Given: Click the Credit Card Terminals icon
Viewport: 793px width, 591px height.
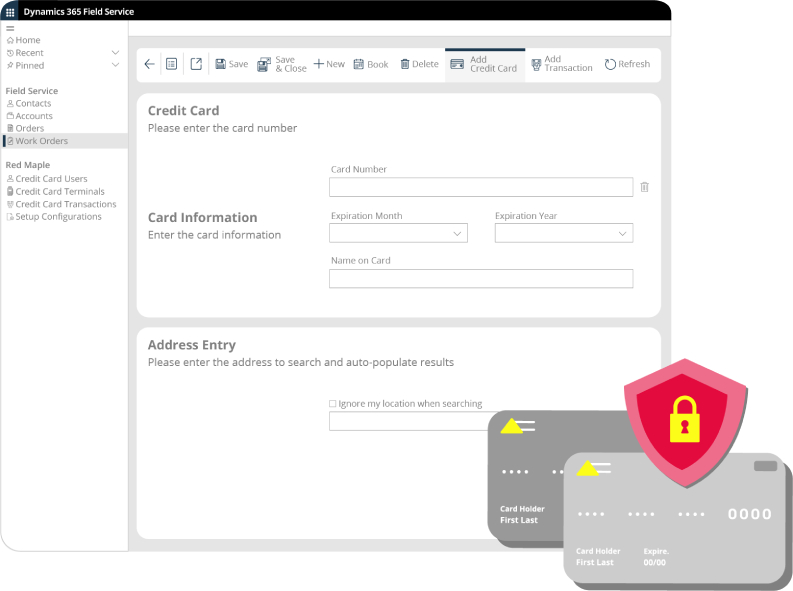Looking at the screenshot, I should point(10,192).
